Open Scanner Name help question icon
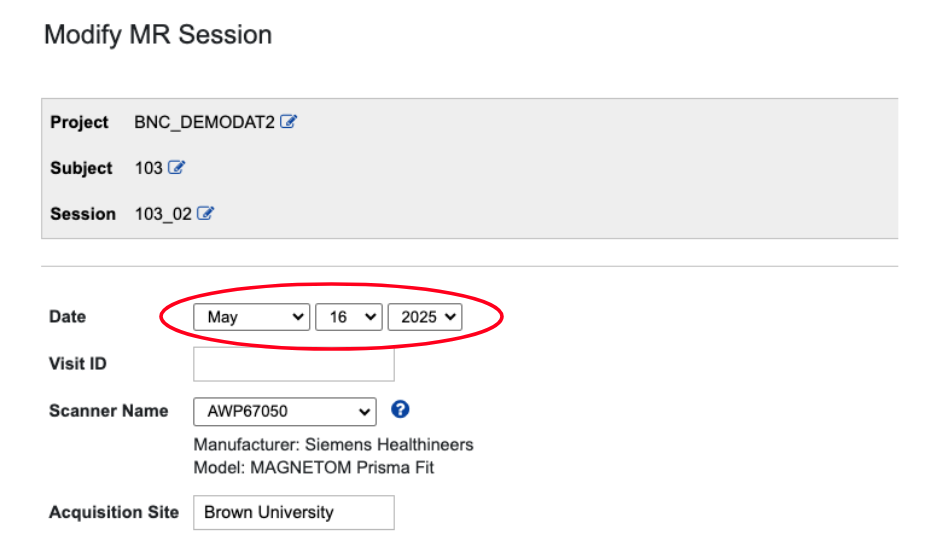Viewport: 926px width, 552px height. [400, 409]
